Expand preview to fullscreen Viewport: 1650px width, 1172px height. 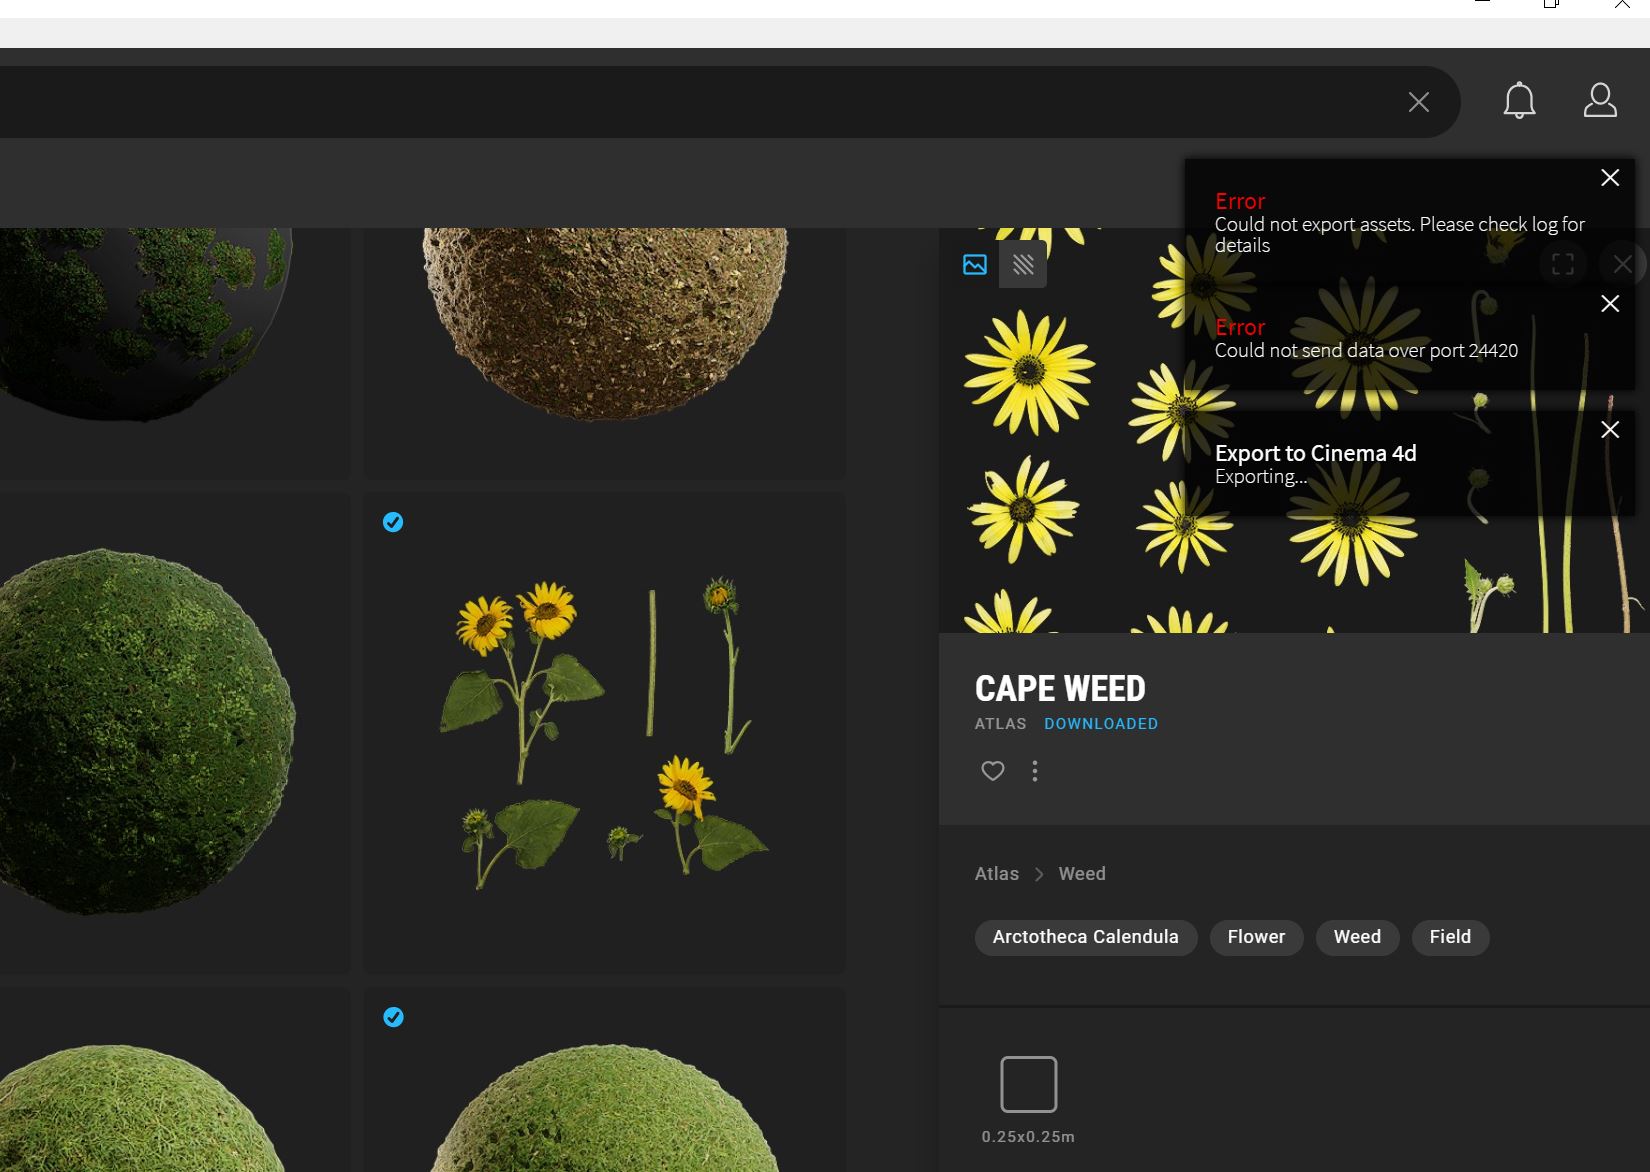[x=1562, y=265]
